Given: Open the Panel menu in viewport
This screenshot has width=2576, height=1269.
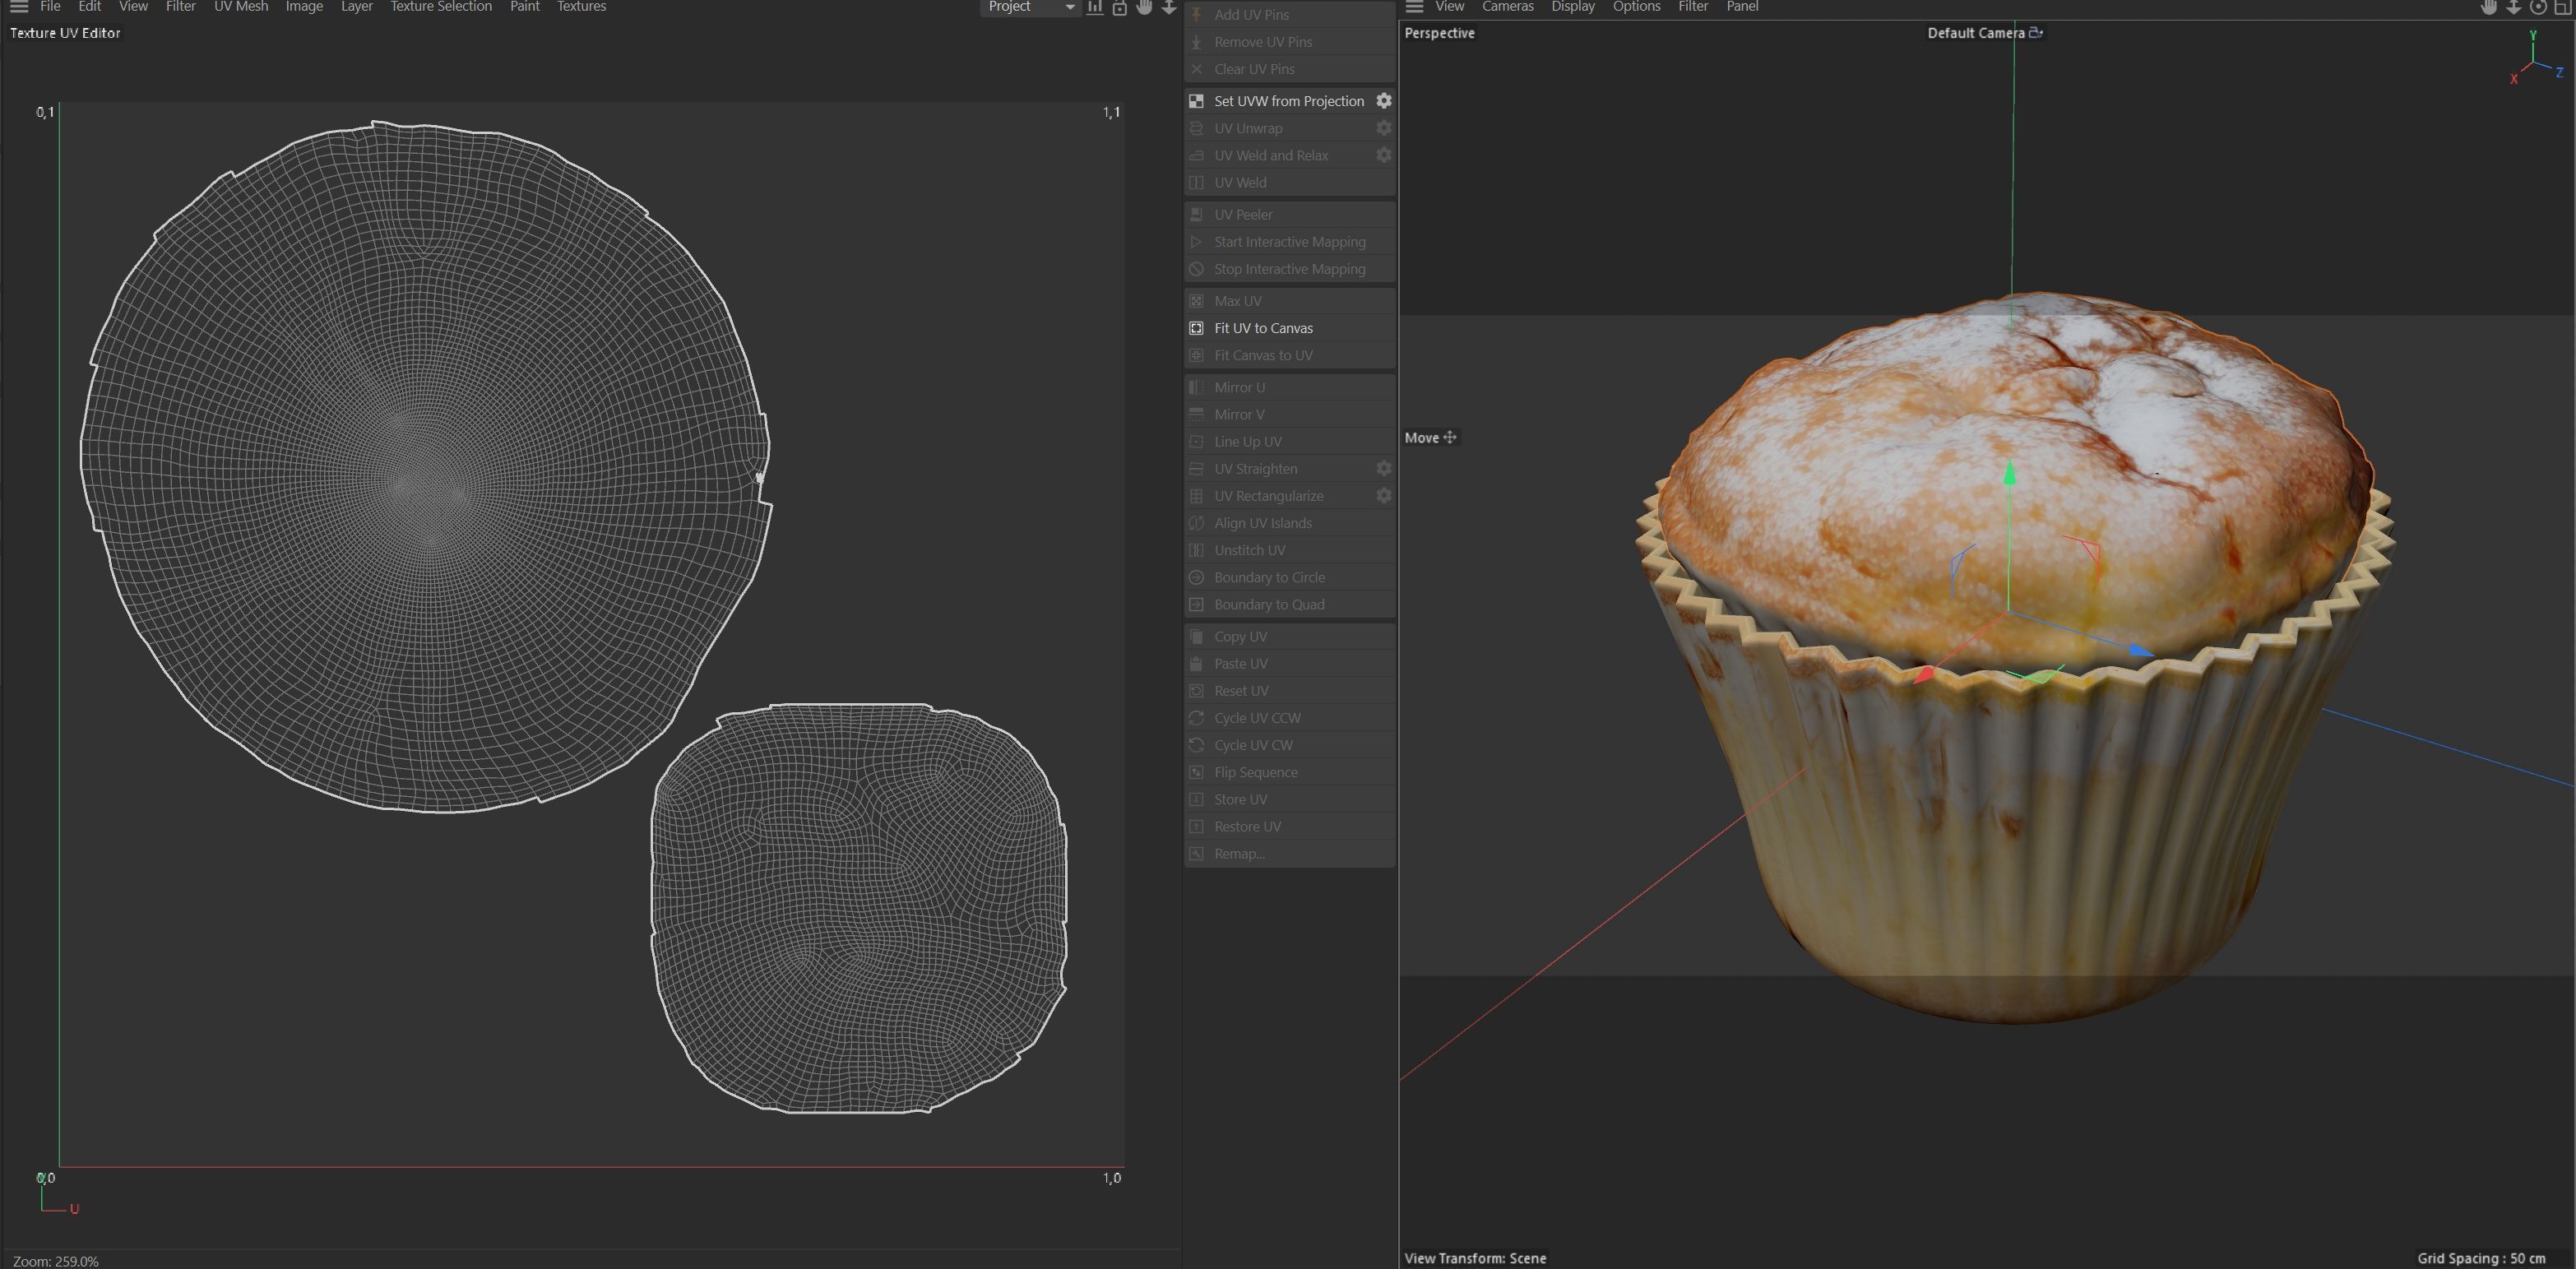Looking at the screenshot, I should pos(1742,6).
